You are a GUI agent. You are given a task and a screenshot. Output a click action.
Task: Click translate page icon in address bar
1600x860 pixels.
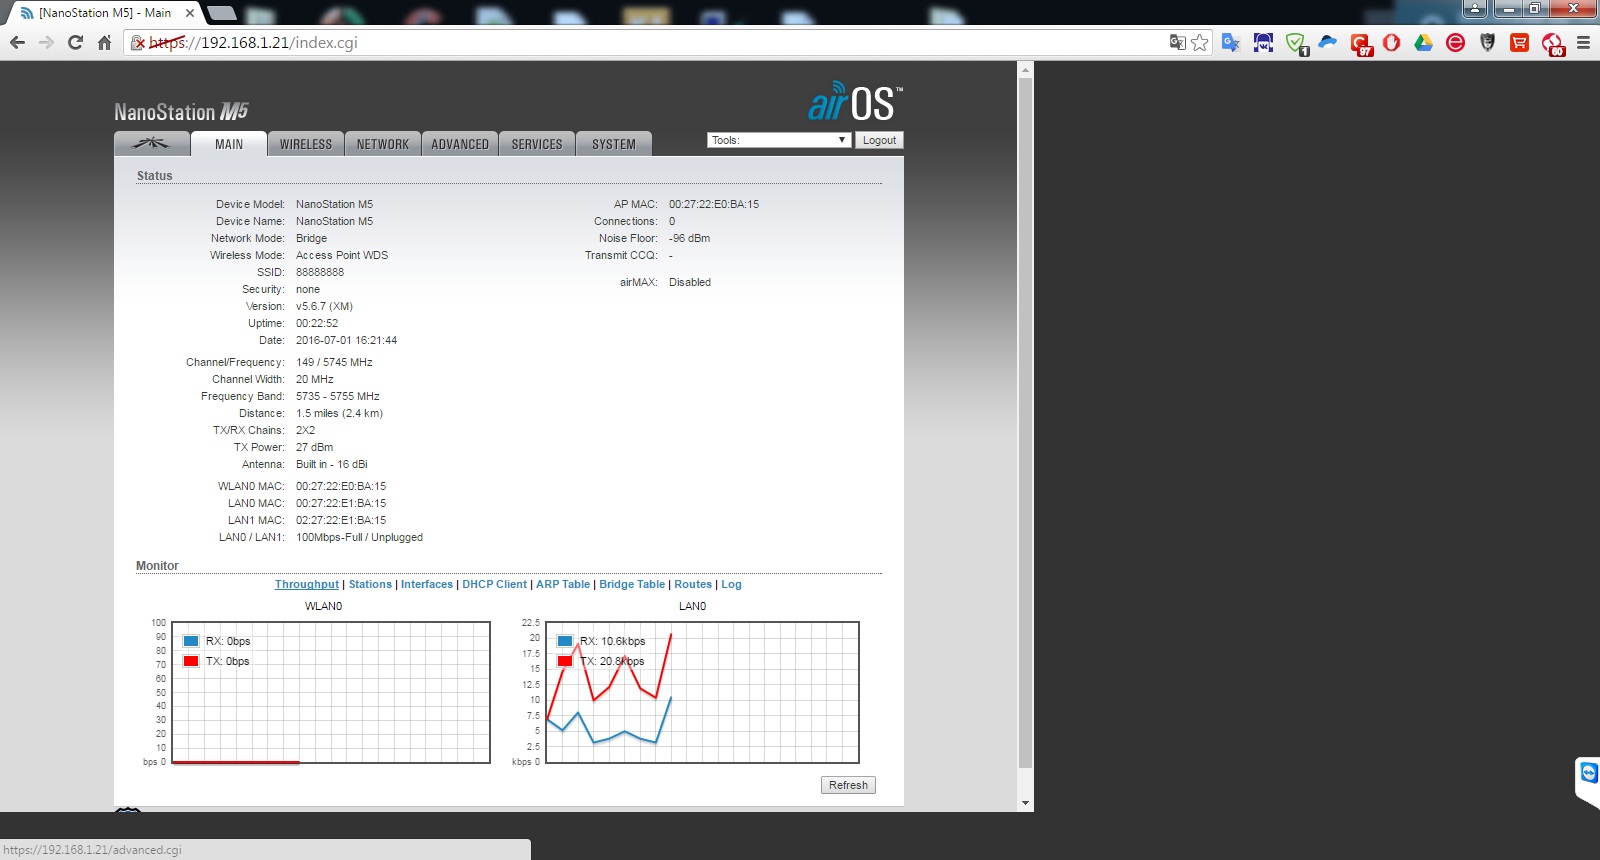(1177, 42)
